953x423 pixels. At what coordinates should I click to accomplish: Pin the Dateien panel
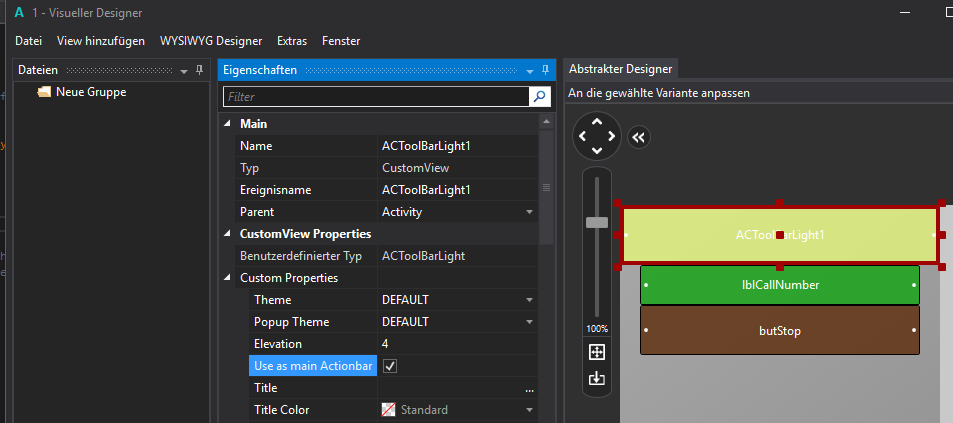click(x=199, y=70)
